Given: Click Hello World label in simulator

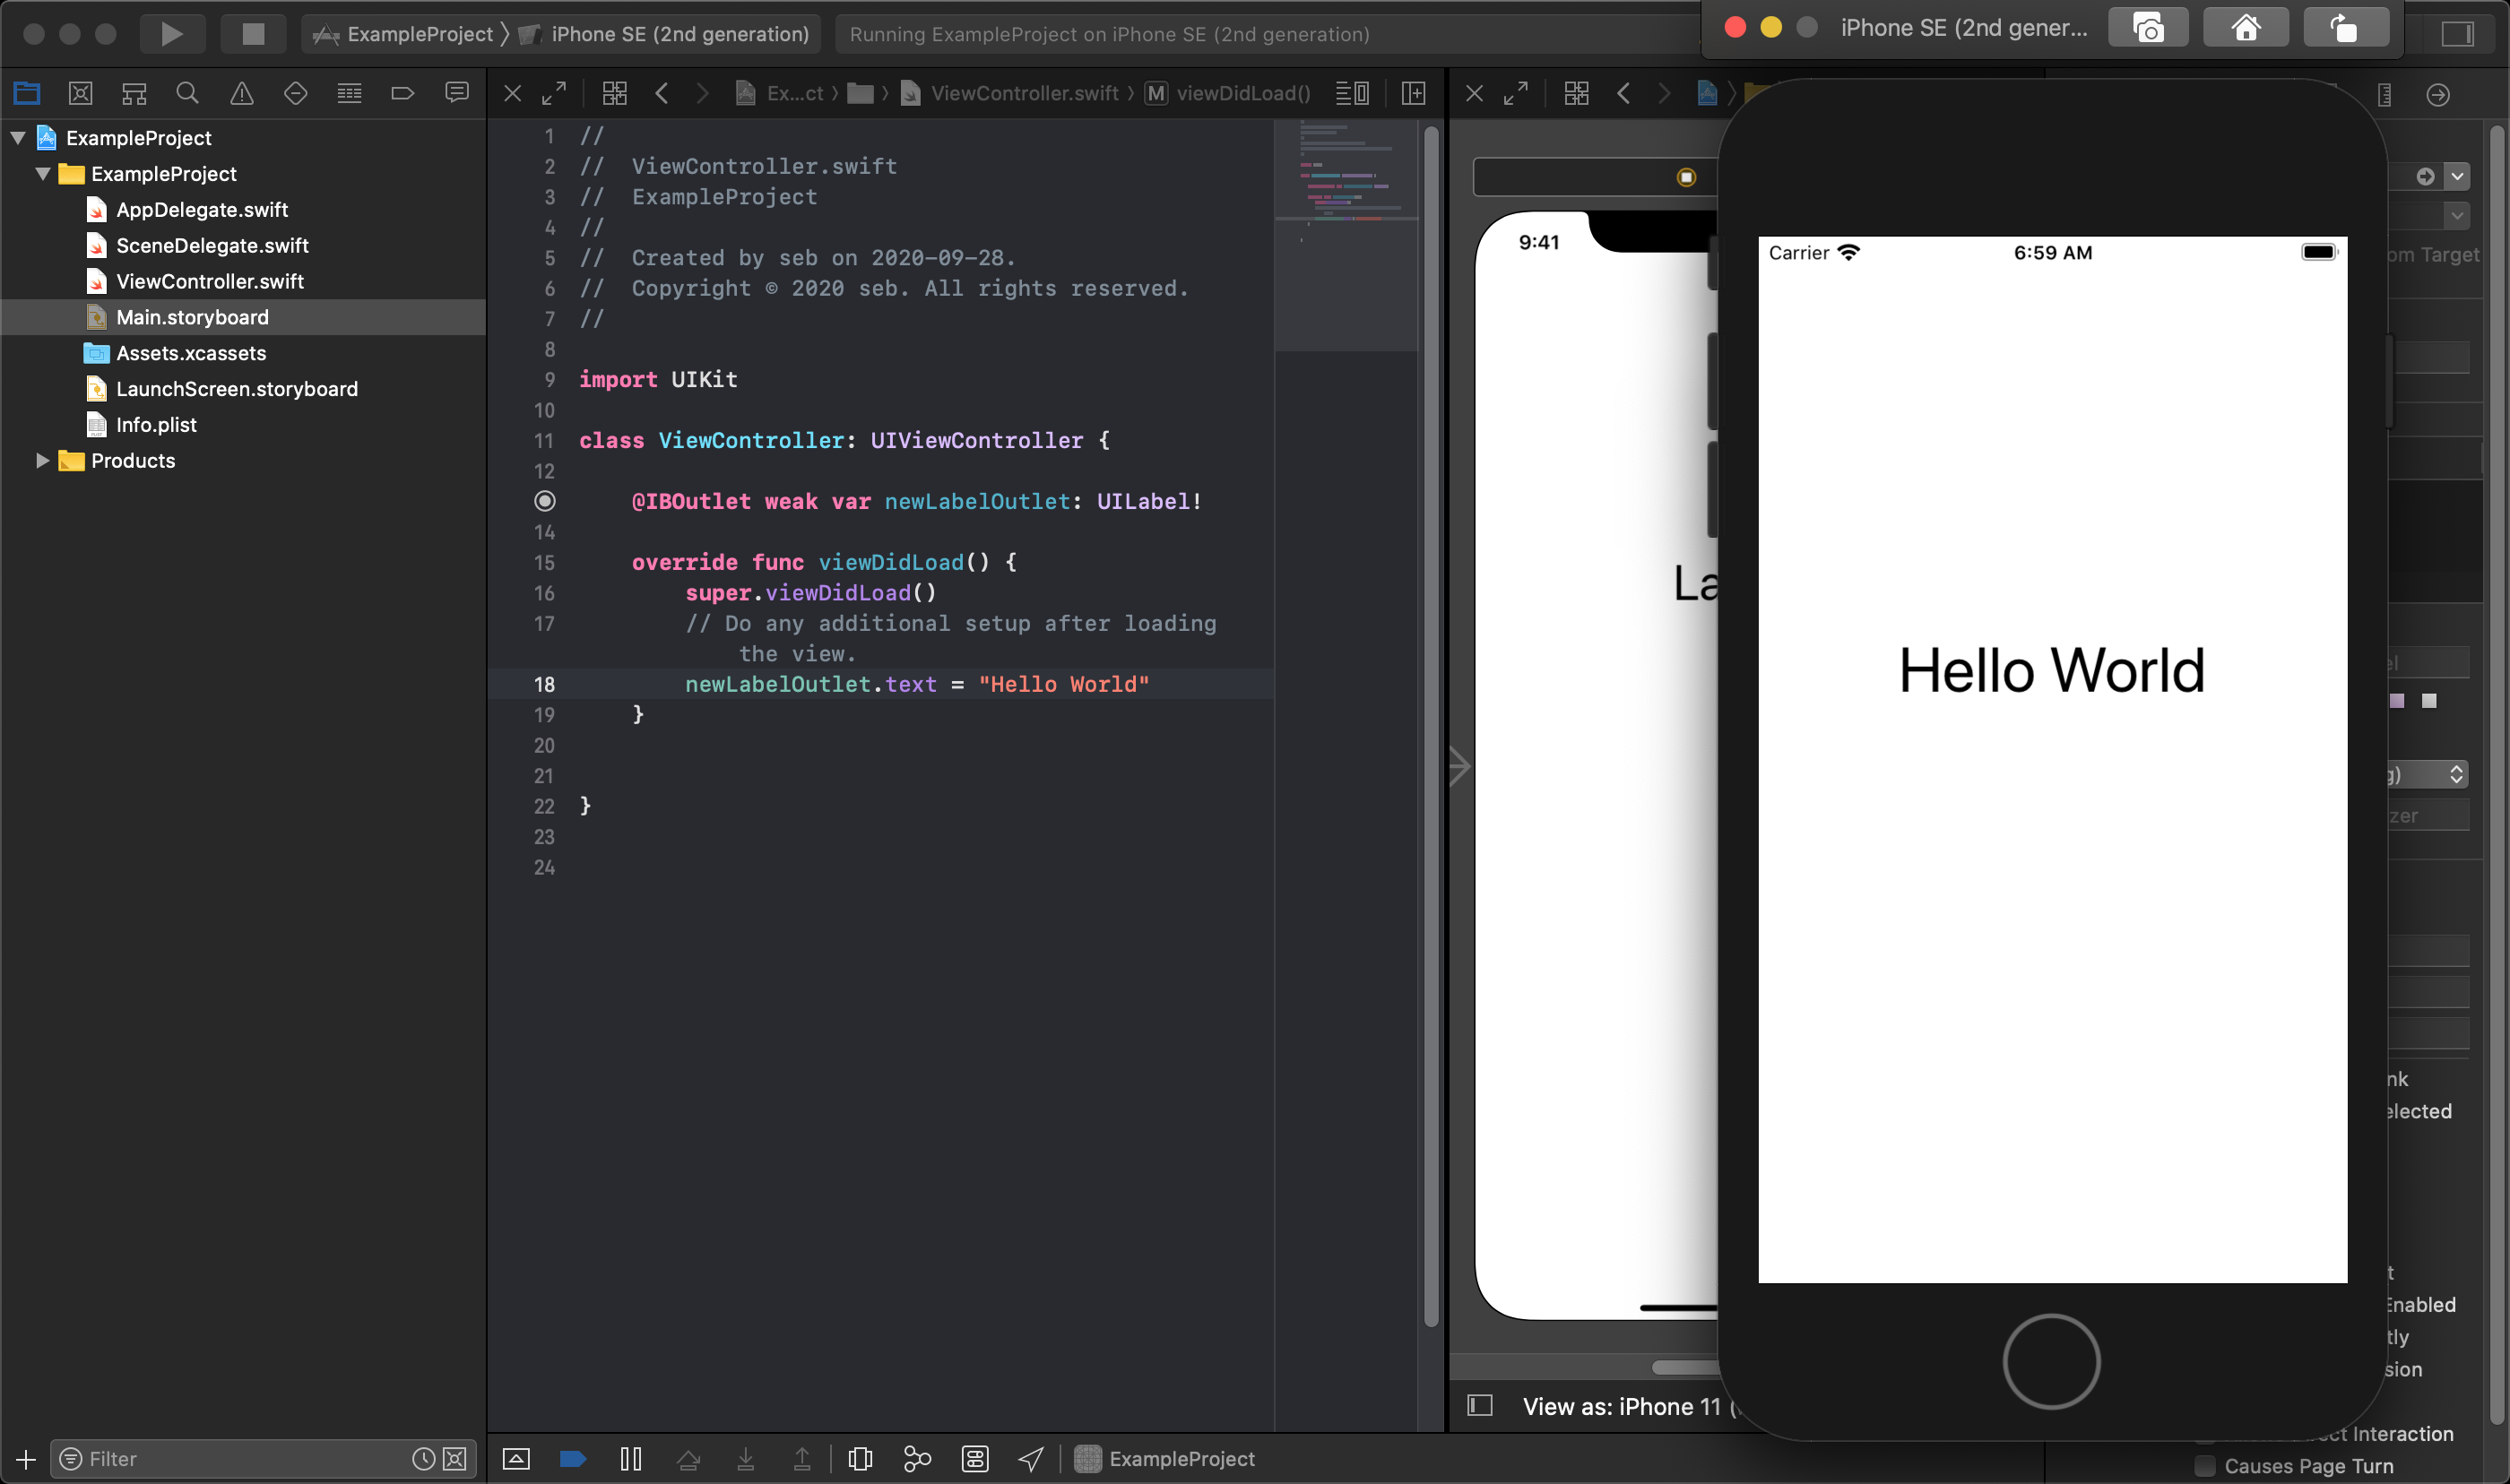Looking at the screenshot, I should (2051, 670).
